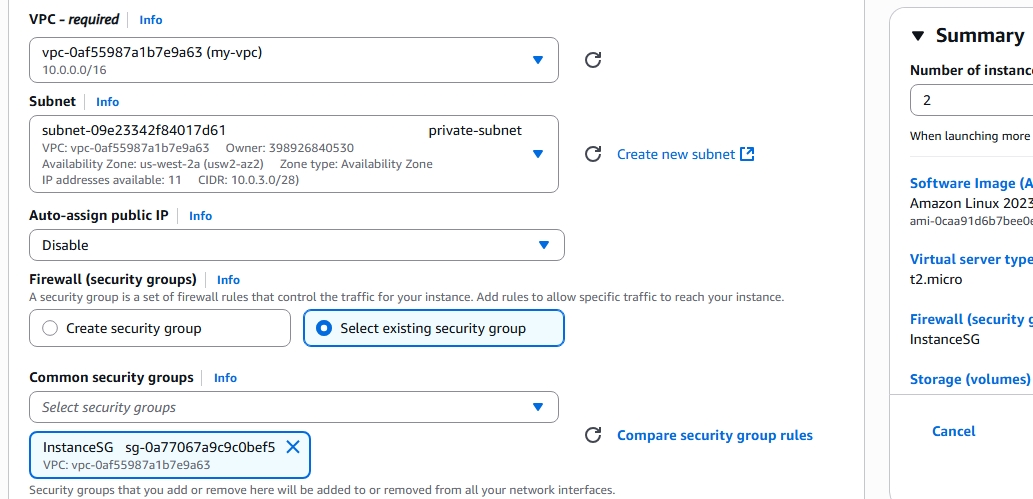Viewport: 1033px width, 499px height.
Task: Show Info for Auto-assign public IP
Action: tap(200, 216)
